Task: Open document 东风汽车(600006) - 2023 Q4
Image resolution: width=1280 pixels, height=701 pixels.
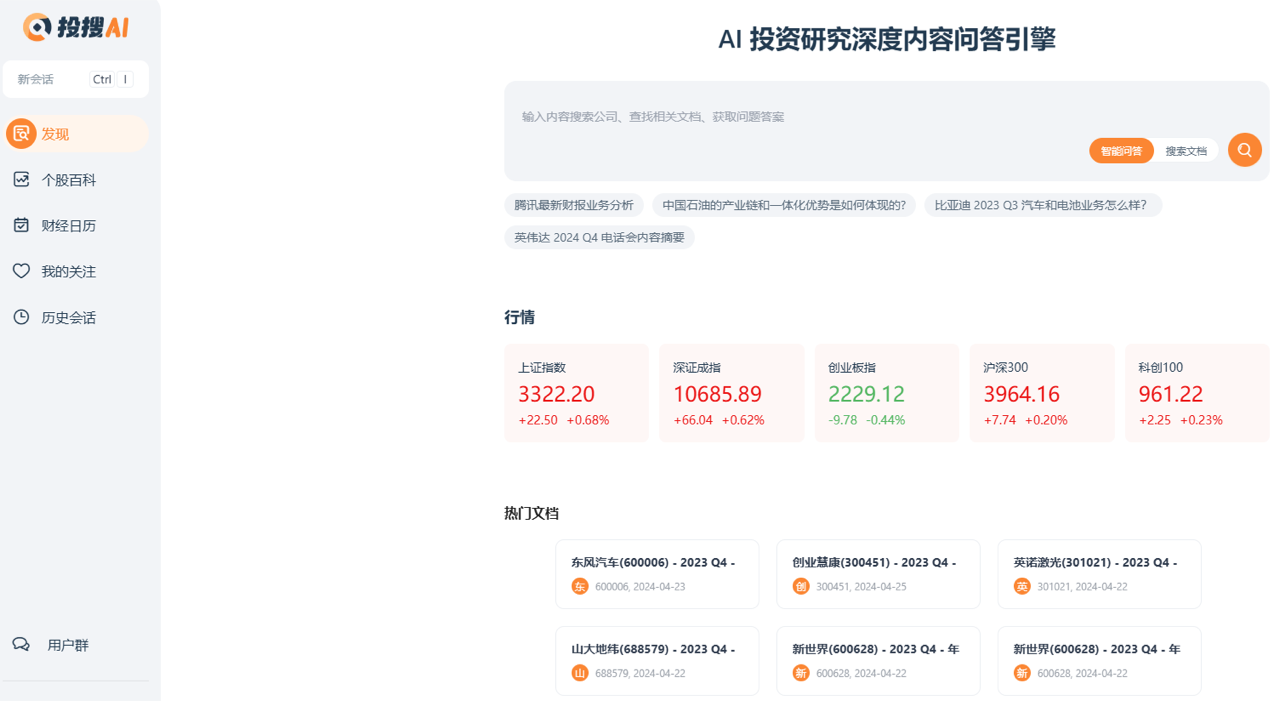Action: point(657,574)
